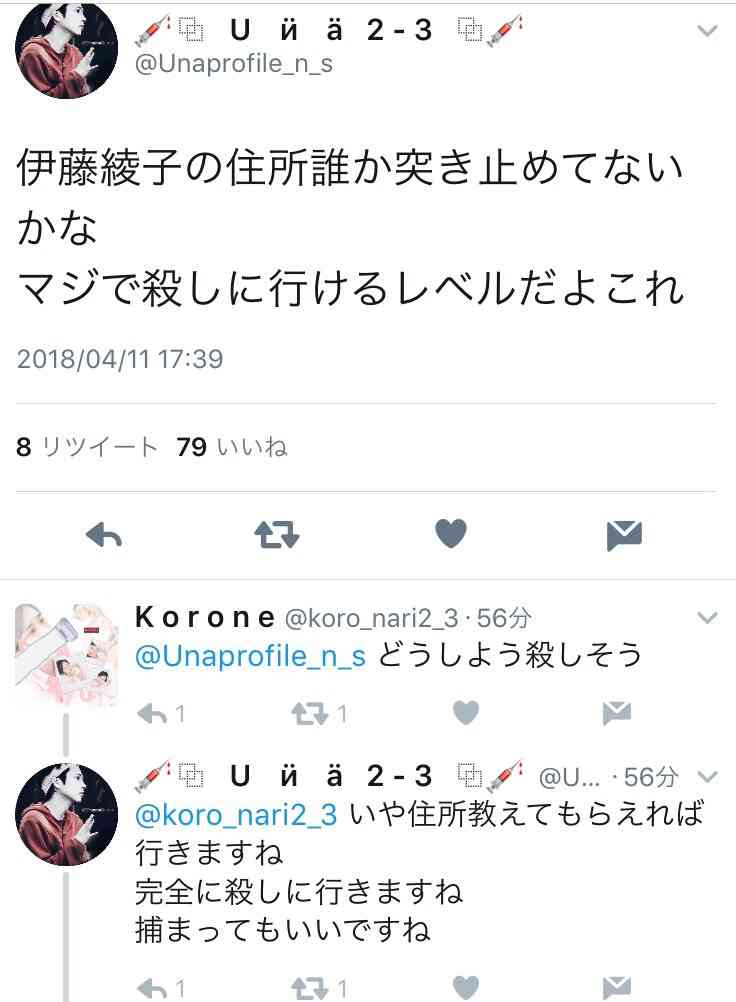Like Korone's reply
Screen dimensions: 736x1002
[x=466, y=713]
